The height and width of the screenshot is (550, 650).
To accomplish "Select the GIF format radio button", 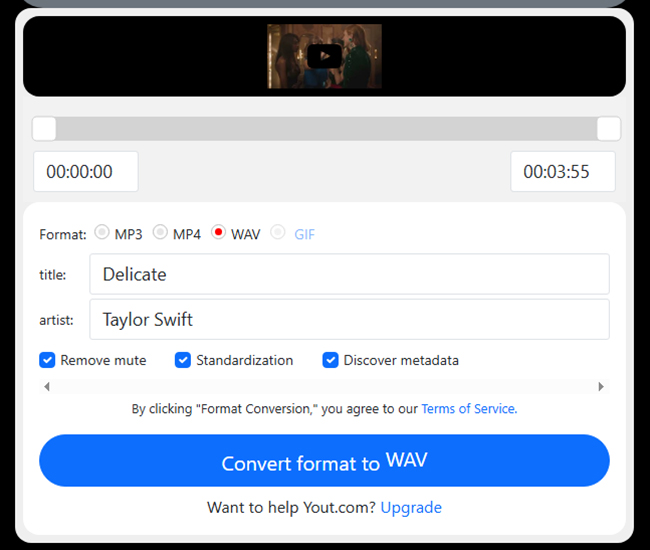I will [x=278, y=232].
